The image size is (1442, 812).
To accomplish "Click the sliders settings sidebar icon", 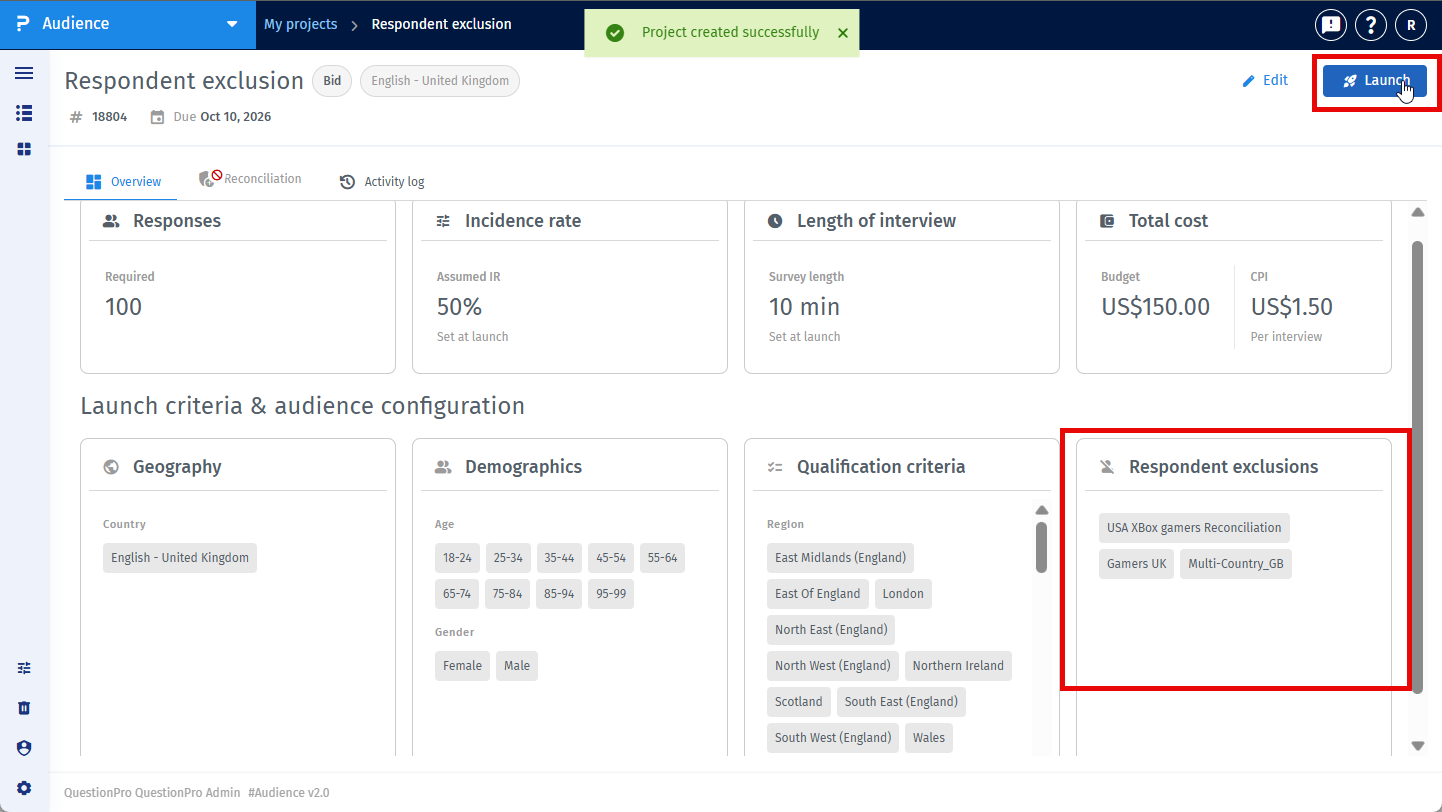I will 24,668.
